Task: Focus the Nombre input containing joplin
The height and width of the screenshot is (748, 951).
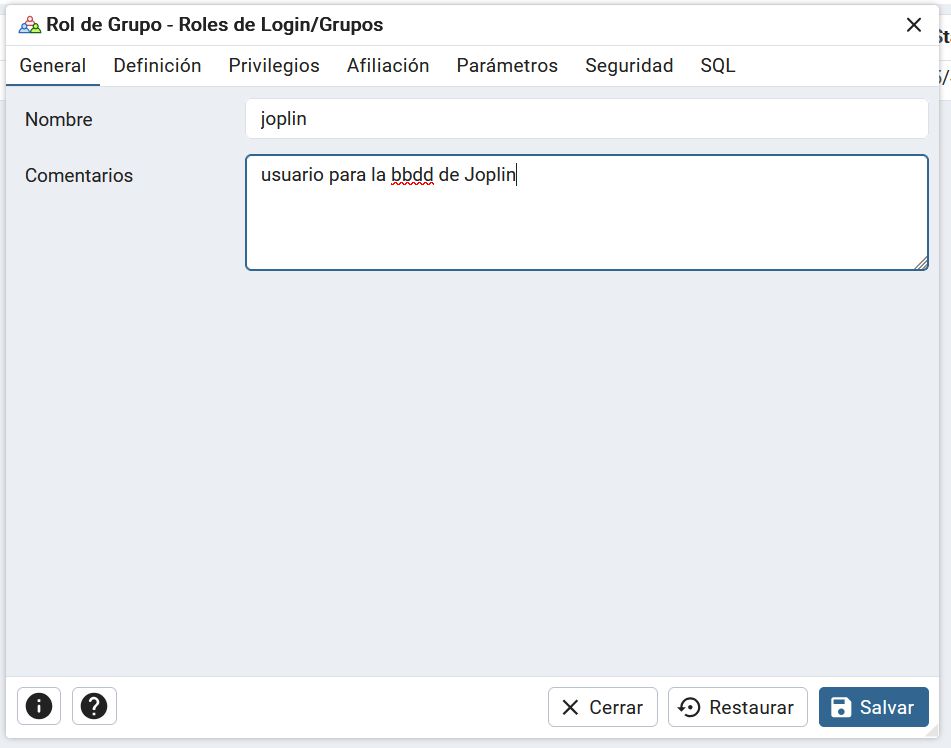Action: tap(586, 119)
